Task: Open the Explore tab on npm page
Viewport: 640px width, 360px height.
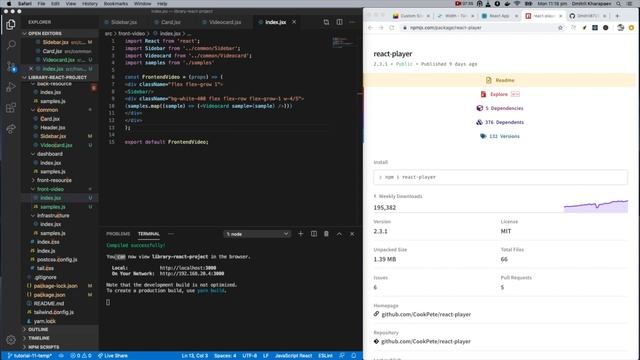Action: (500, 94)
